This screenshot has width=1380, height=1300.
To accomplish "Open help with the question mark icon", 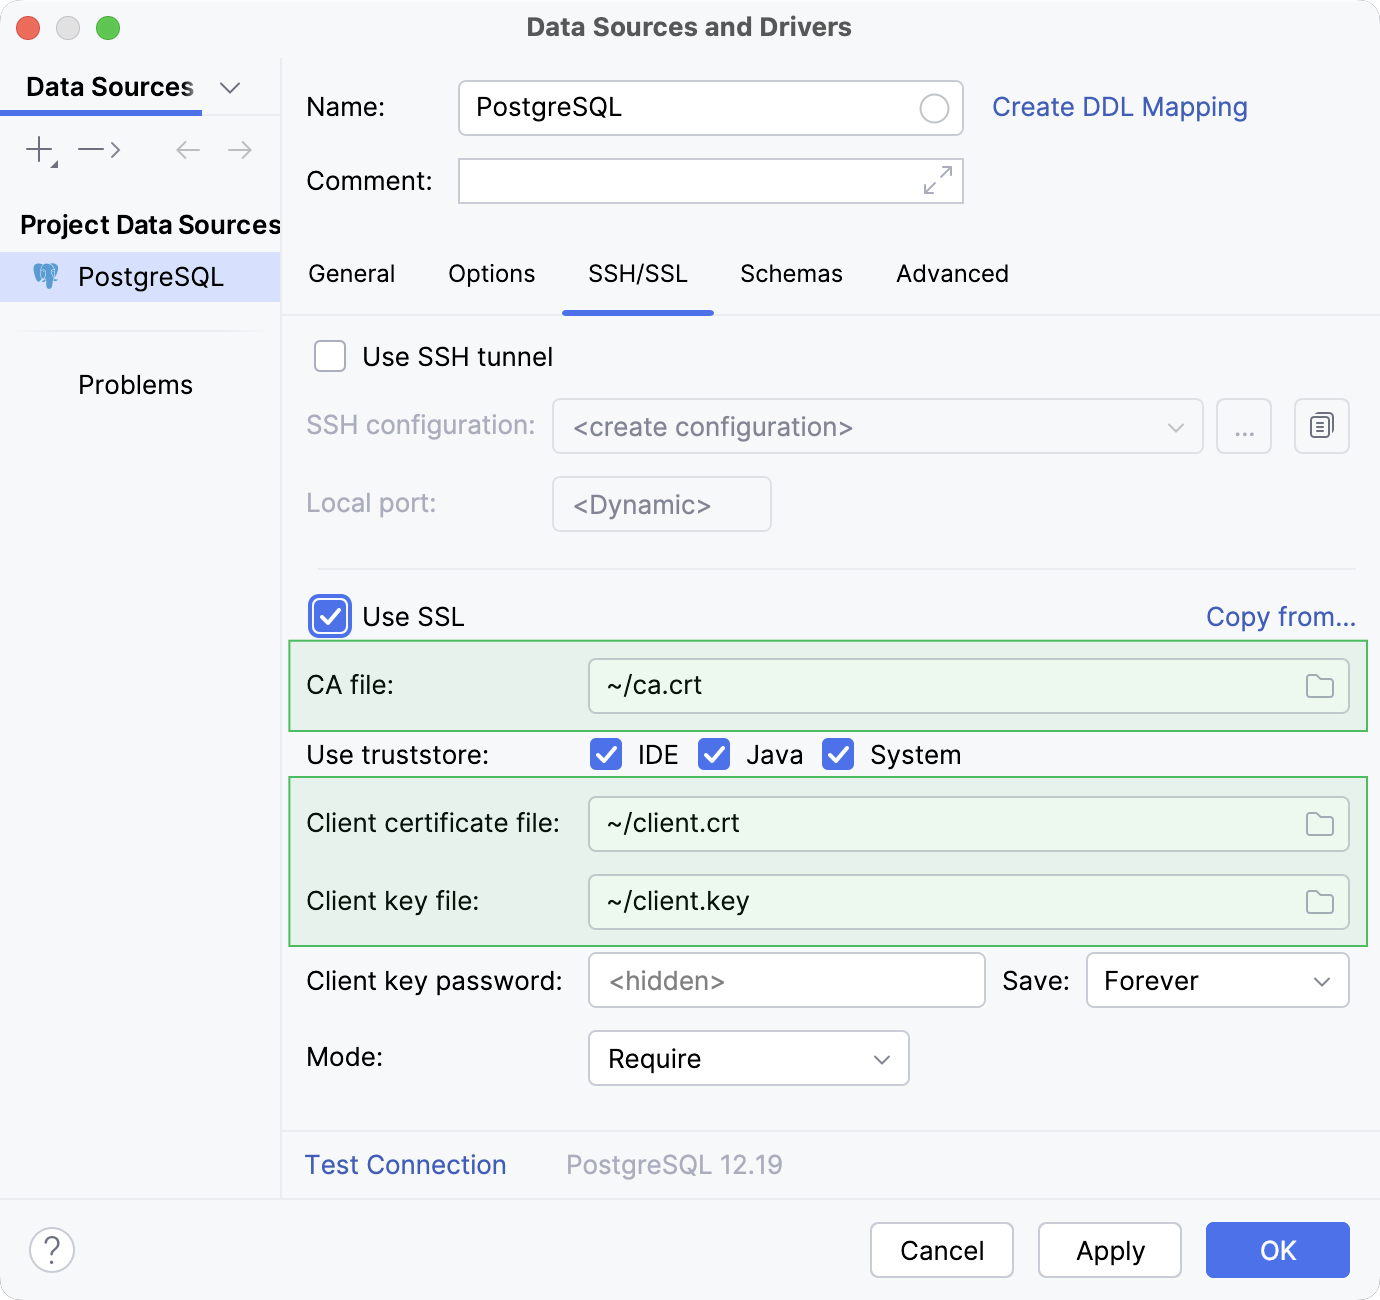I will [52, 1250].
